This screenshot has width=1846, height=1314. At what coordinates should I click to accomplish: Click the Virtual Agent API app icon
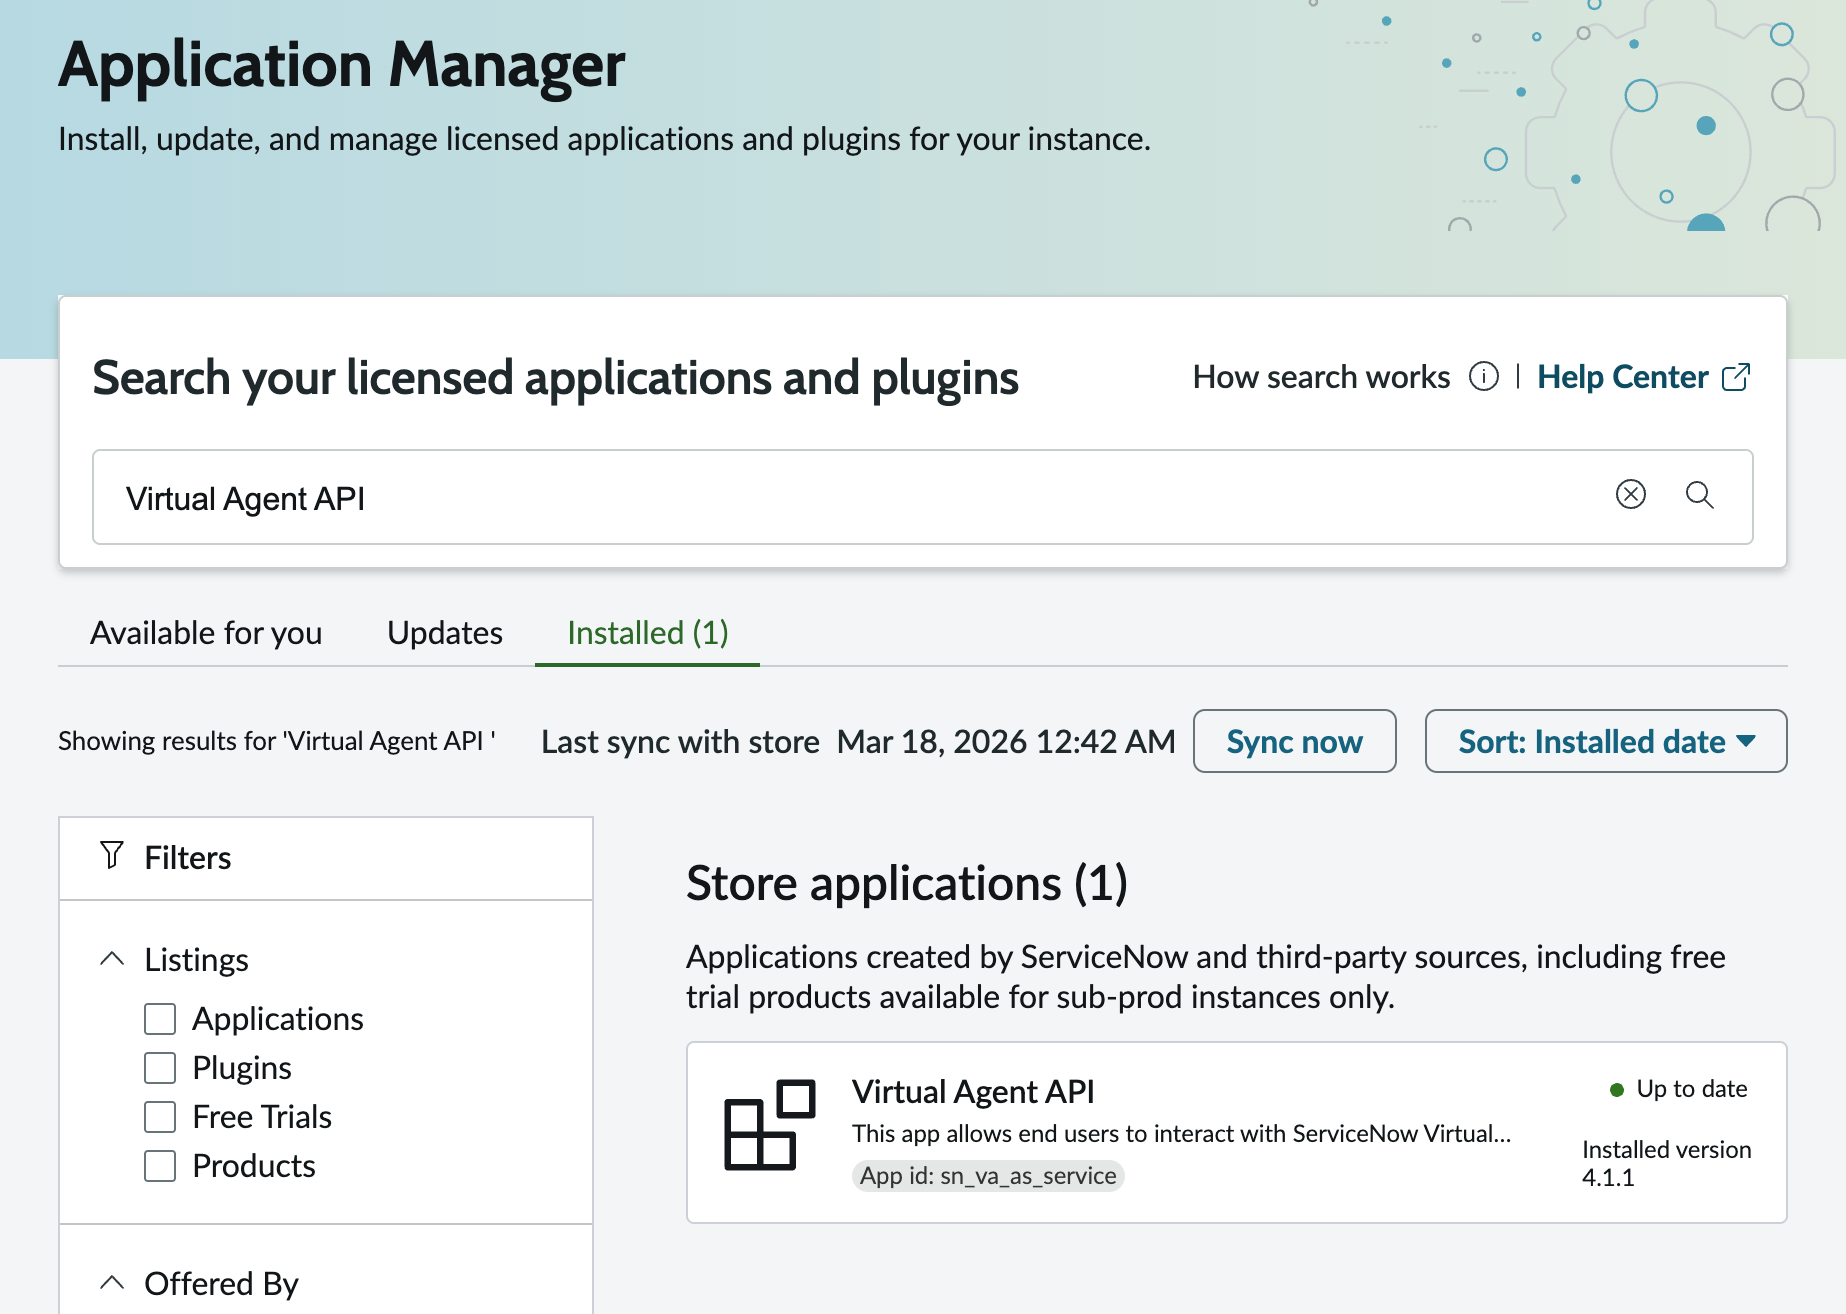[769, 1125]
